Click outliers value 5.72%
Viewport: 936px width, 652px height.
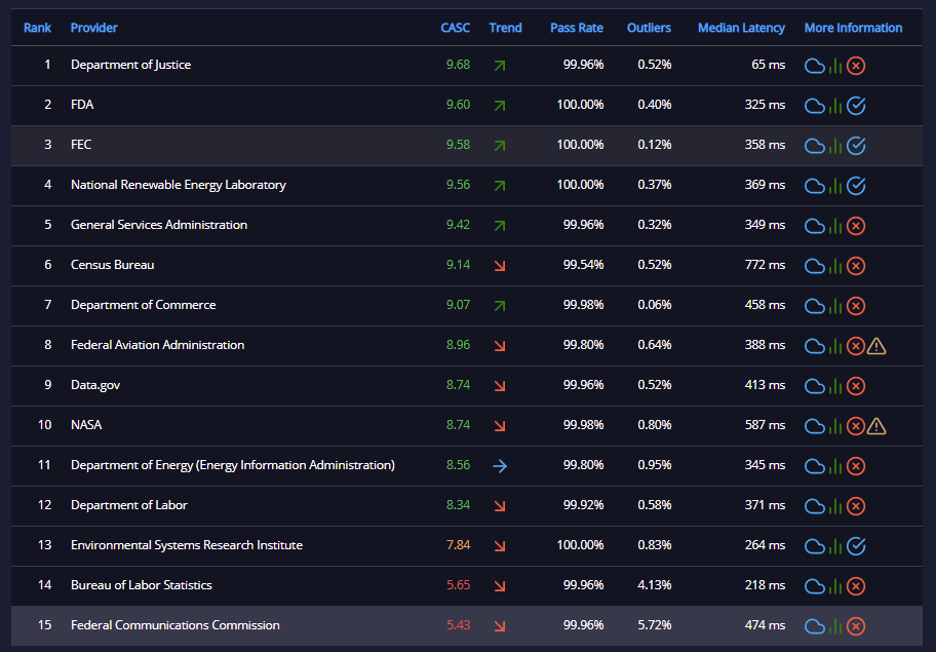pyautogui.click(x=654, y=625)
